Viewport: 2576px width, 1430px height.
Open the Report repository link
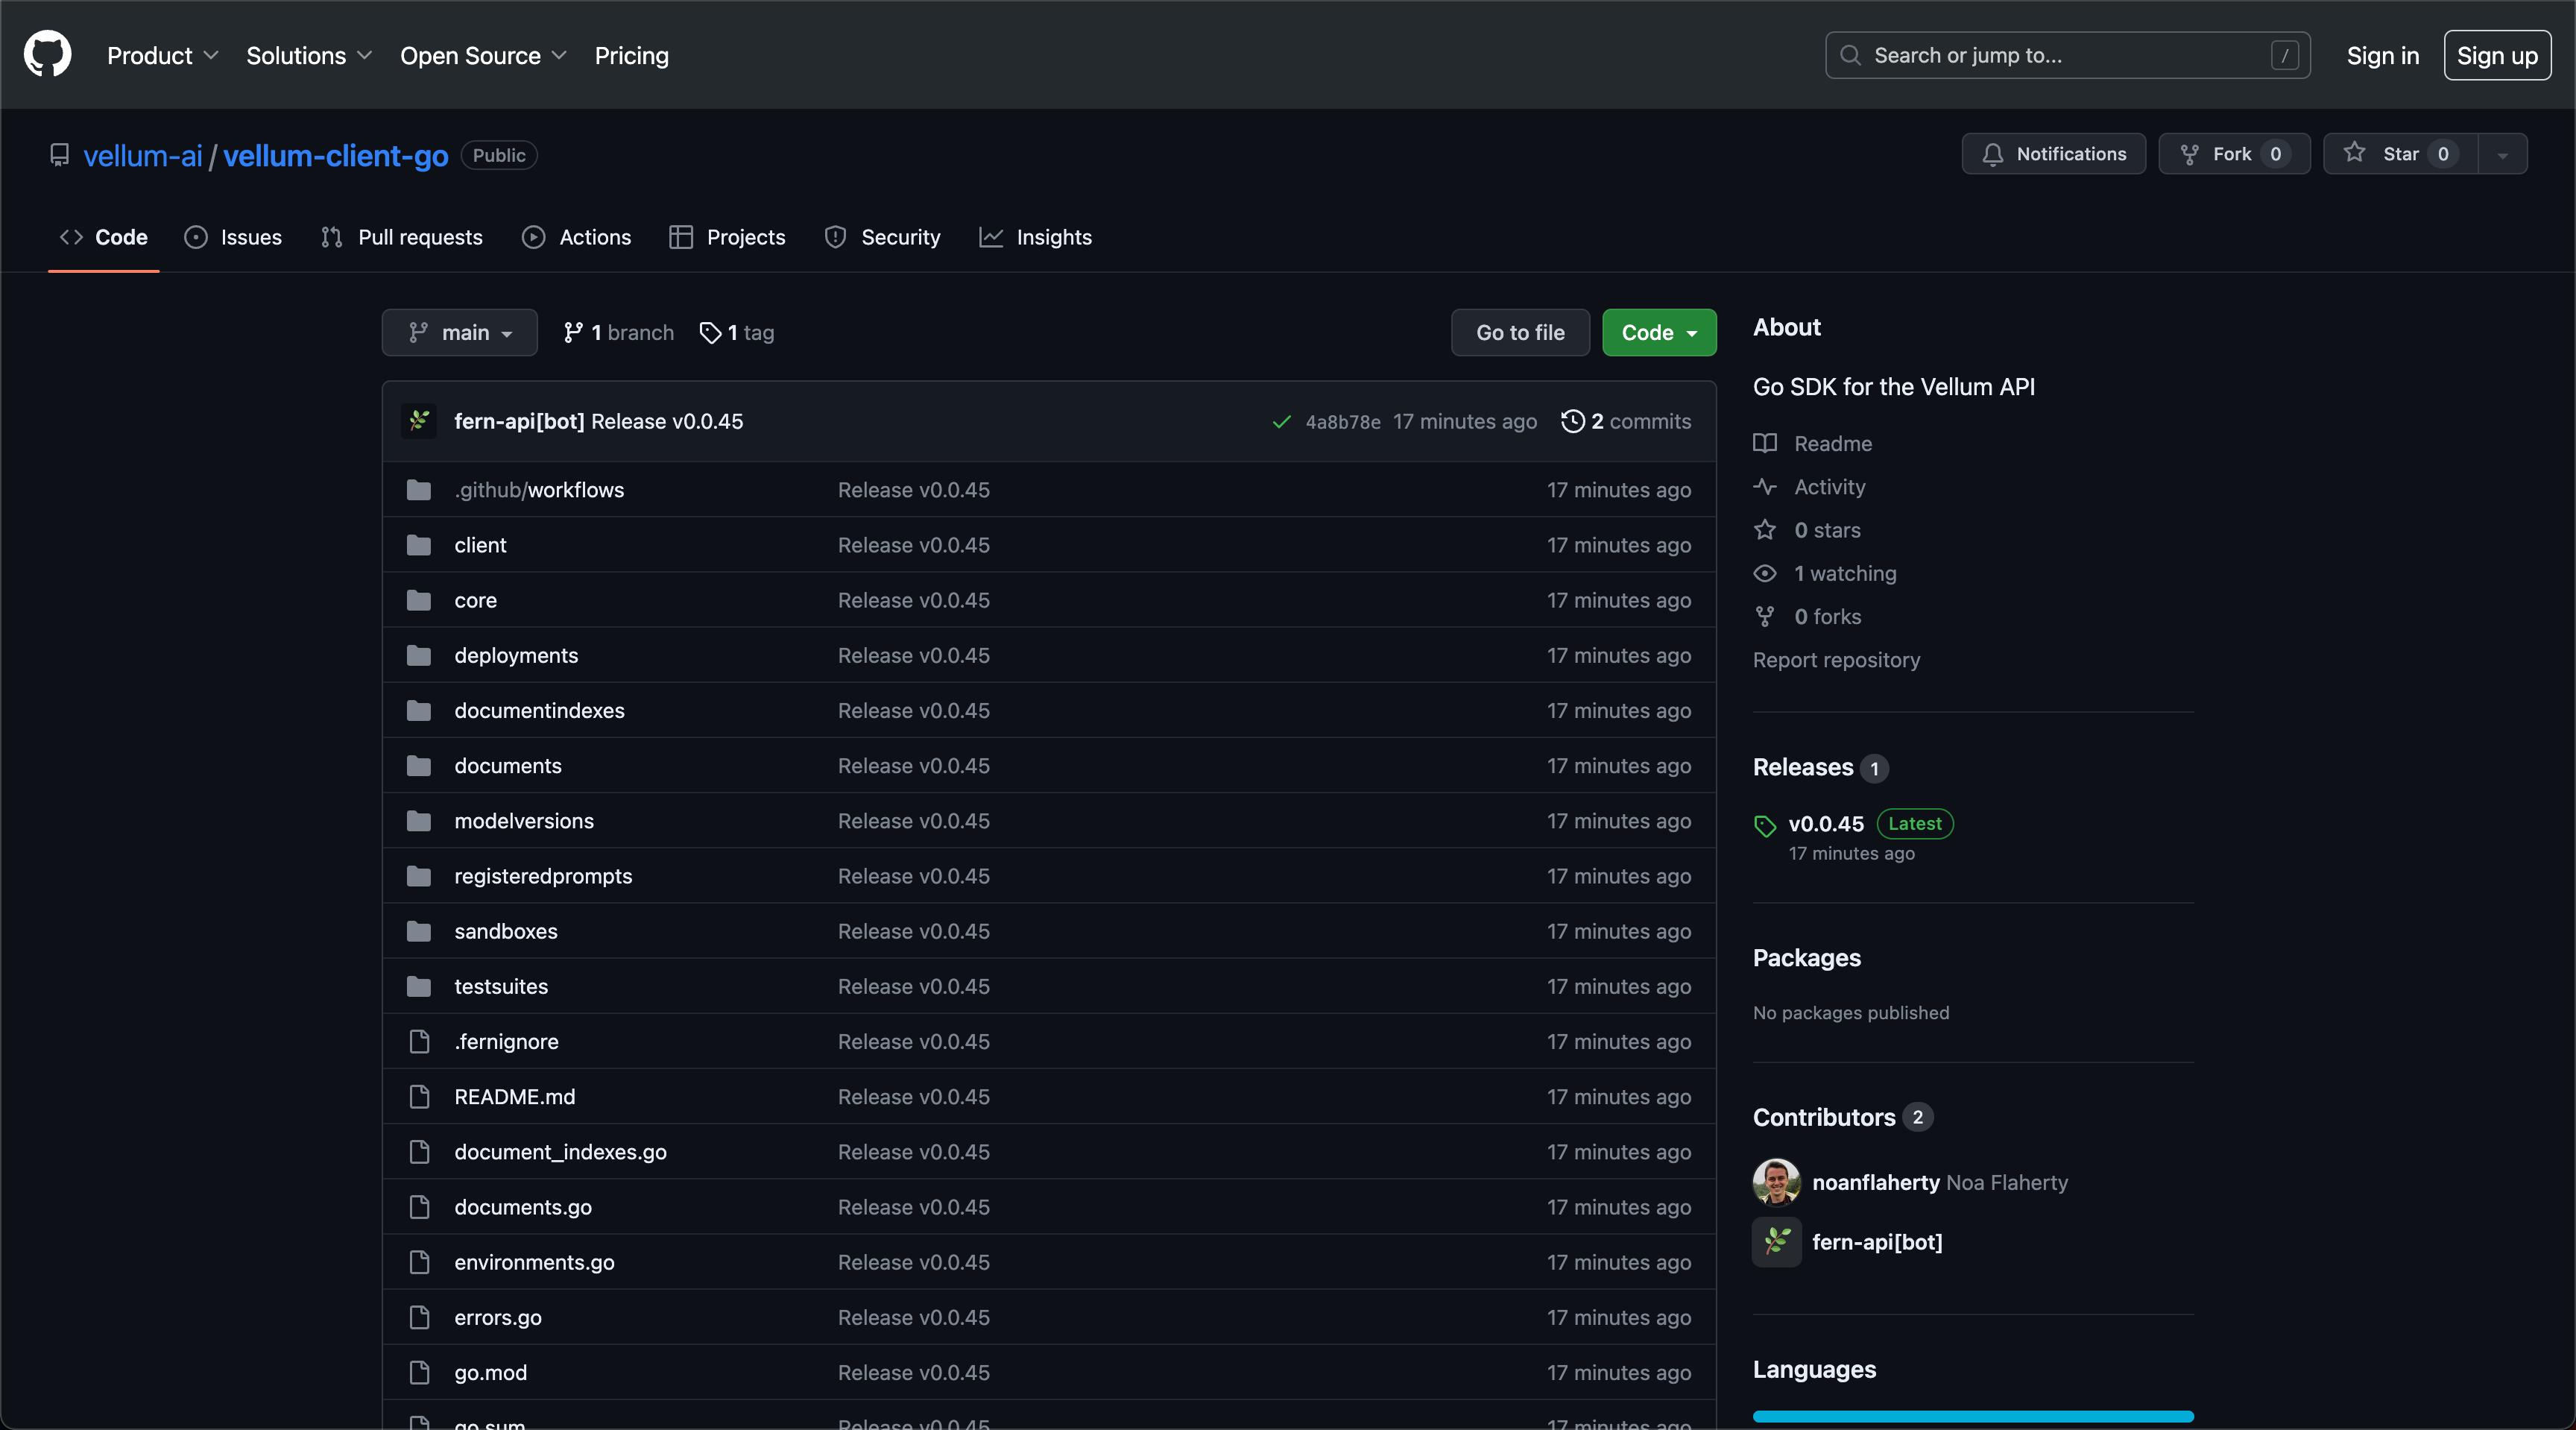(x=1836, y=660)
